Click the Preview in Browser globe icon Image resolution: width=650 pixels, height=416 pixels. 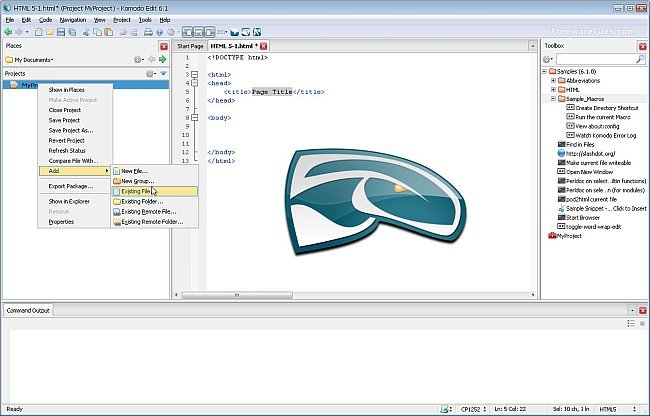click(160, 32)
